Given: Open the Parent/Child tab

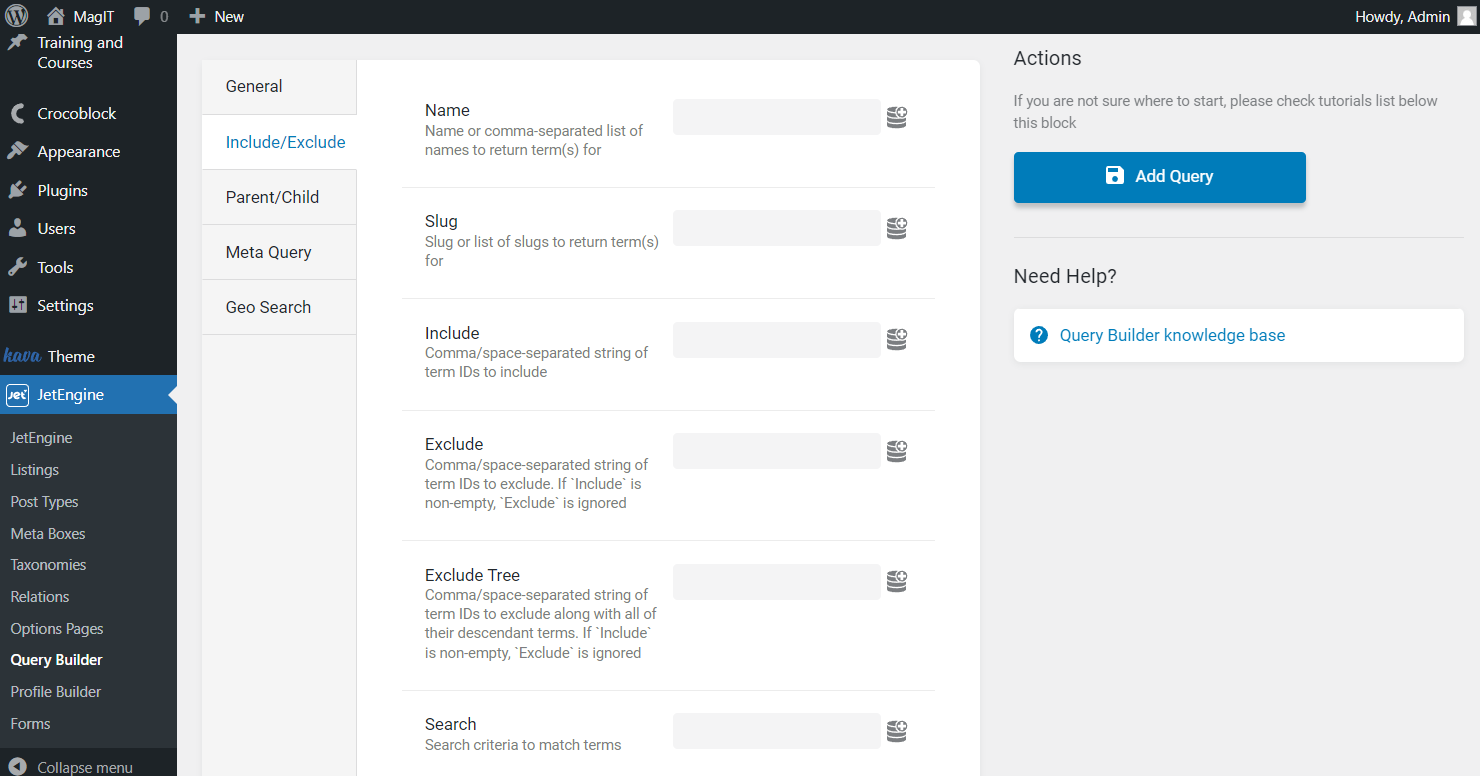Looking at the screenshot, I should tap(279, 197).
